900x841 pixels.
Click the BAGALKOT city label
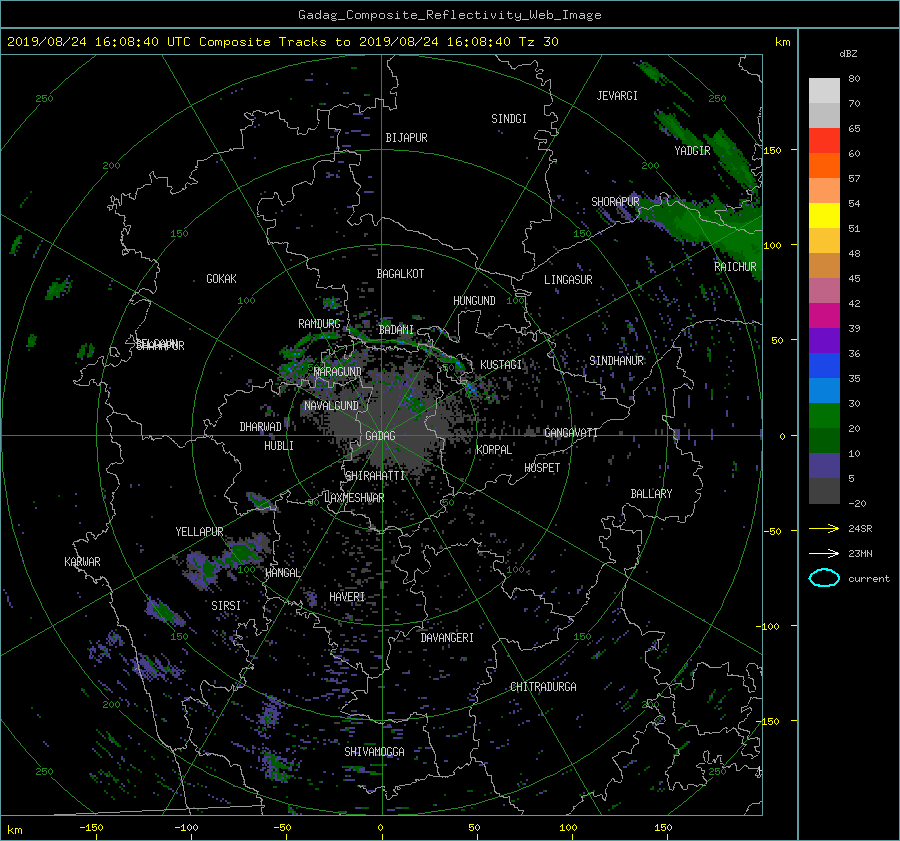(x=400, y=274)
